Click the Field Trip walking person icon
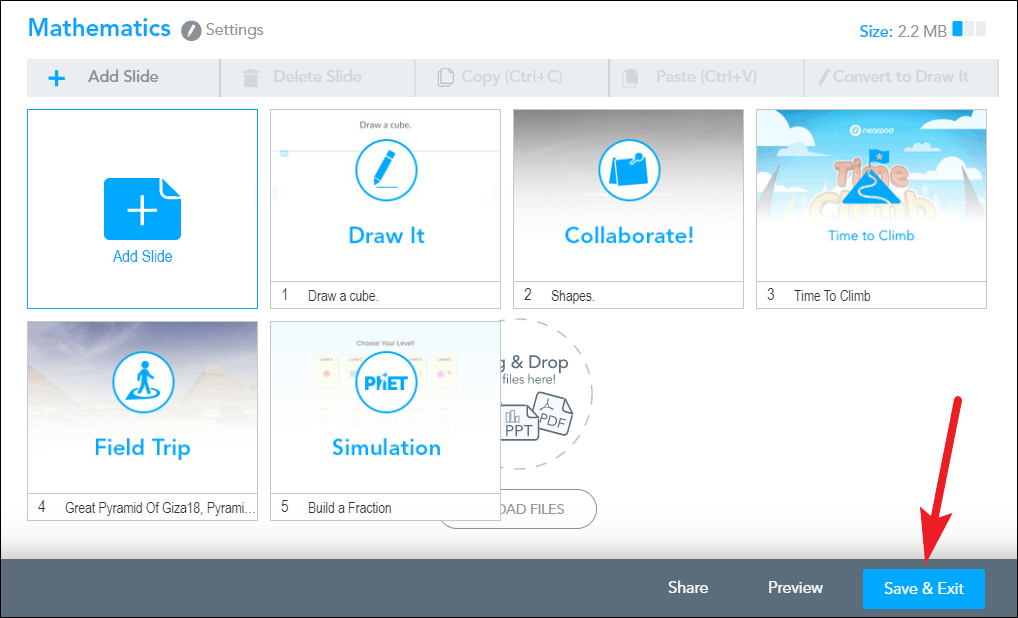 tap(143, 382)
